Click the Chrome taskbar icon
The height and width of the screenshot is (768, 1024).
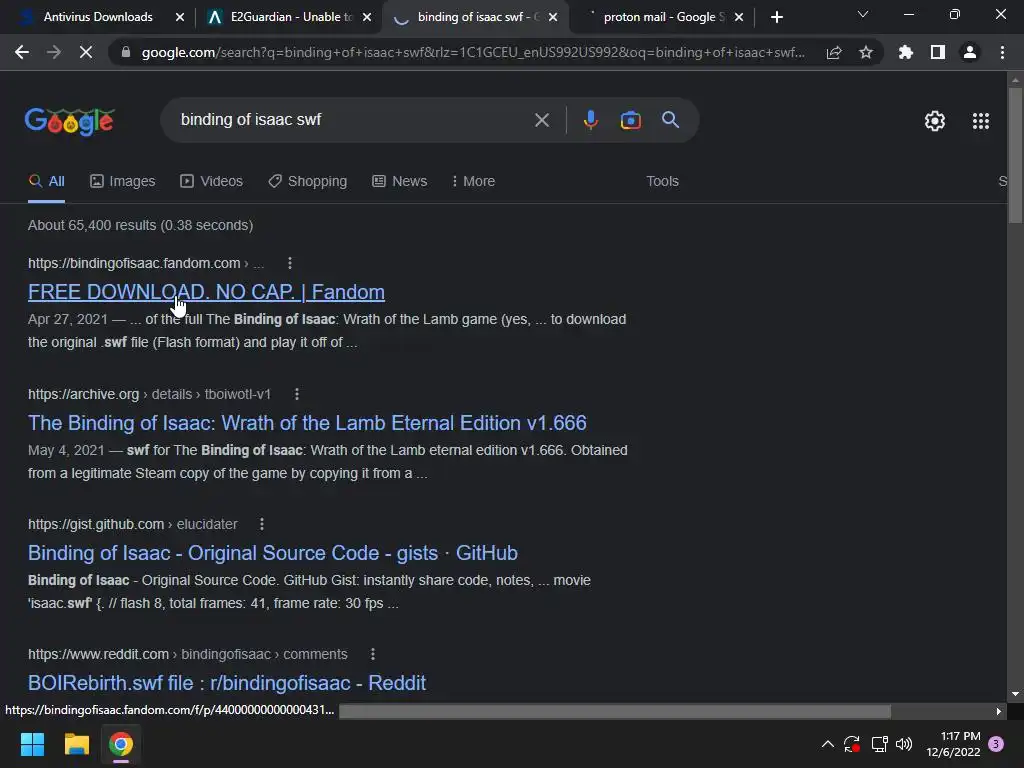(121, 744)
